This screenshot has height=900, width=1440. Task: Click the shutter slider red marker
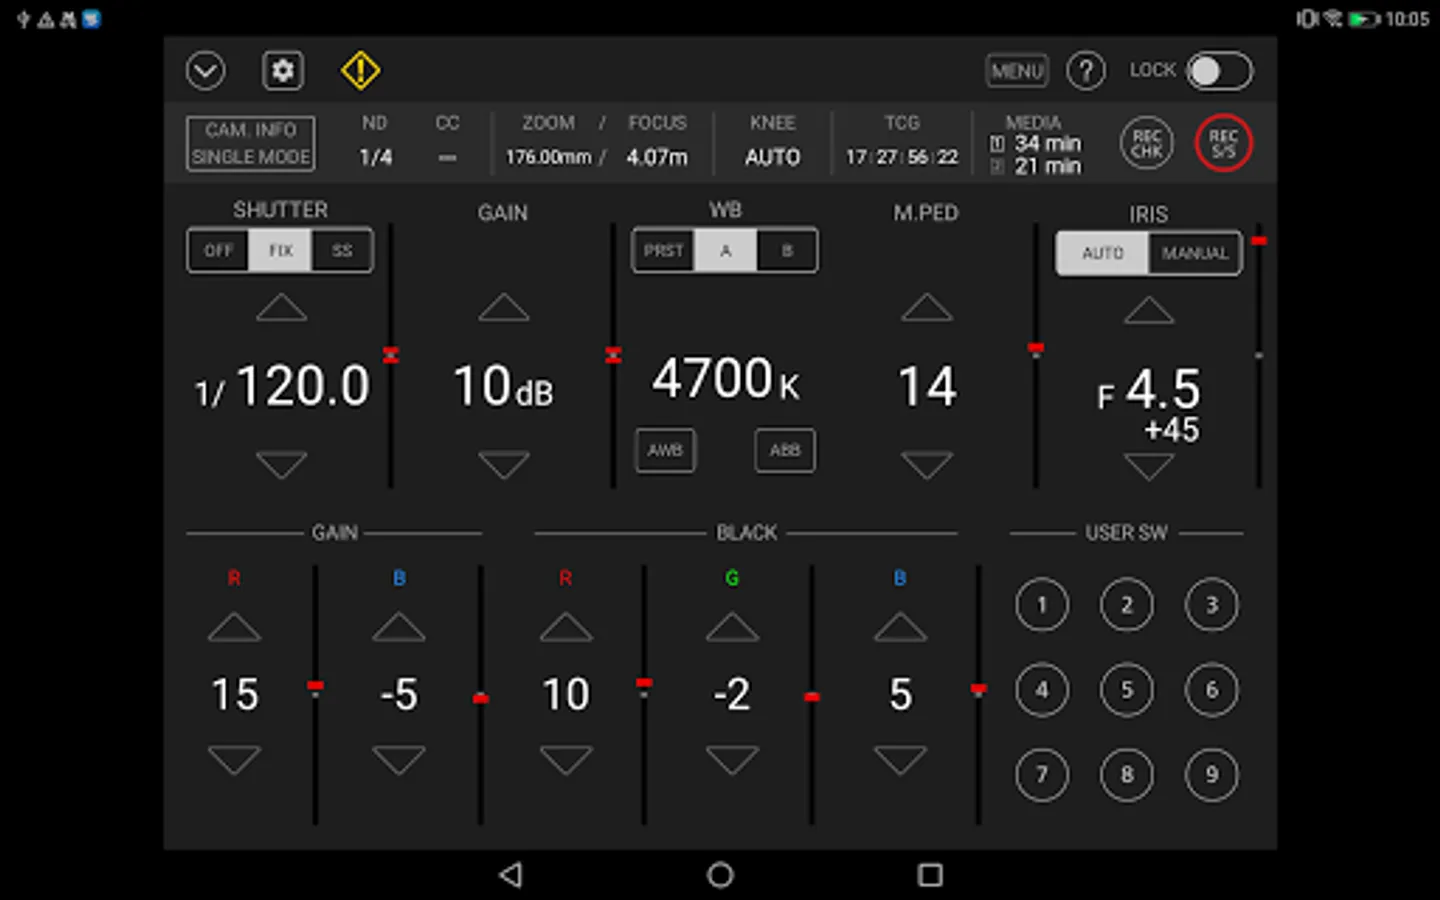(391, 354)
